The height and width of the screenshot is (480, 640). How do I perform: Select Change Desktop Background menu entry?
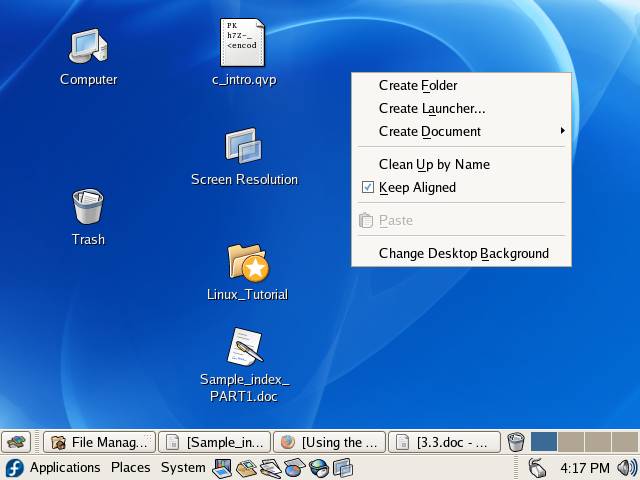click(x=463, y=253)
